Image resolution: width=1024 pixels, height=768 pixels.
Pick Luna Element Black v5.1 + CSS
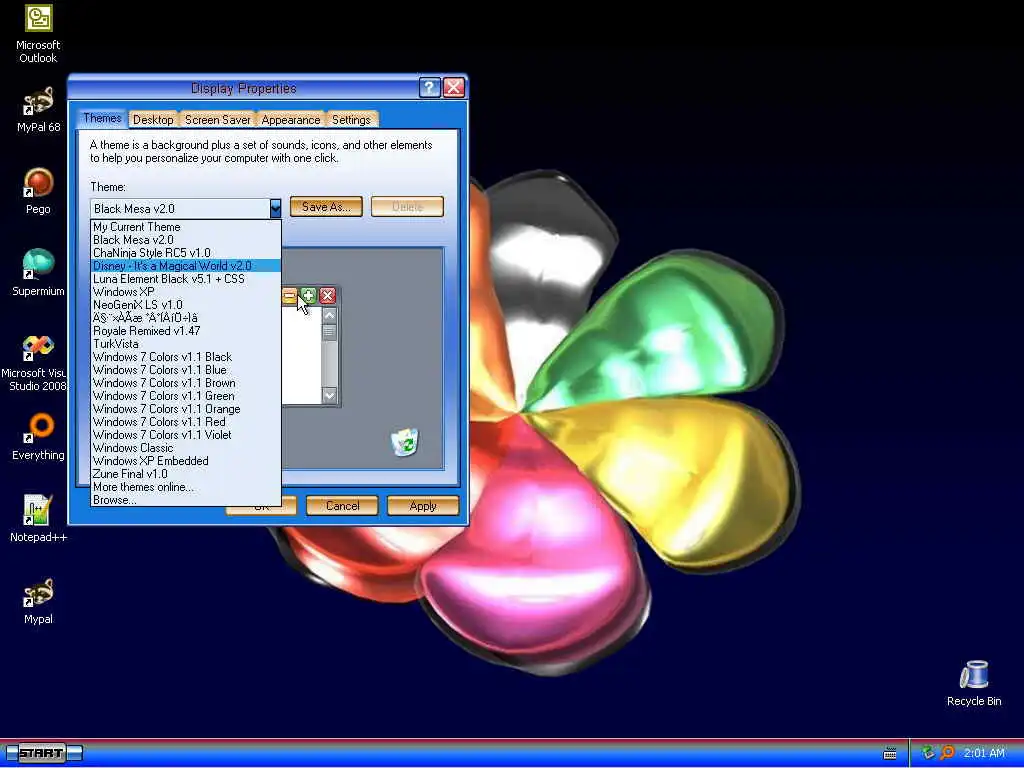point(185,279)
